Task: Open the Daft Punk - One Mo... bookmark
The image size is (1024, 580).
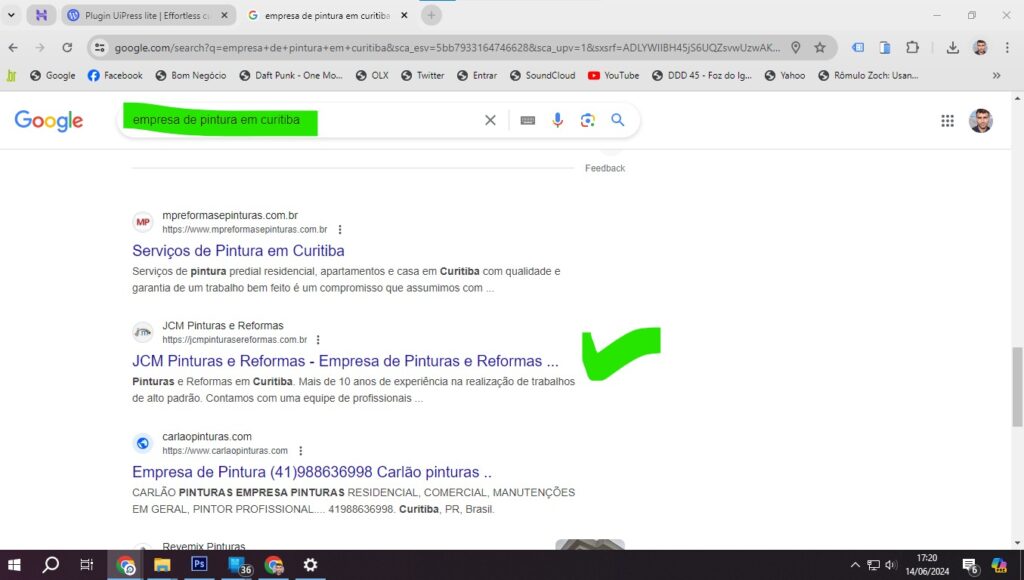Action: point(291,76)
